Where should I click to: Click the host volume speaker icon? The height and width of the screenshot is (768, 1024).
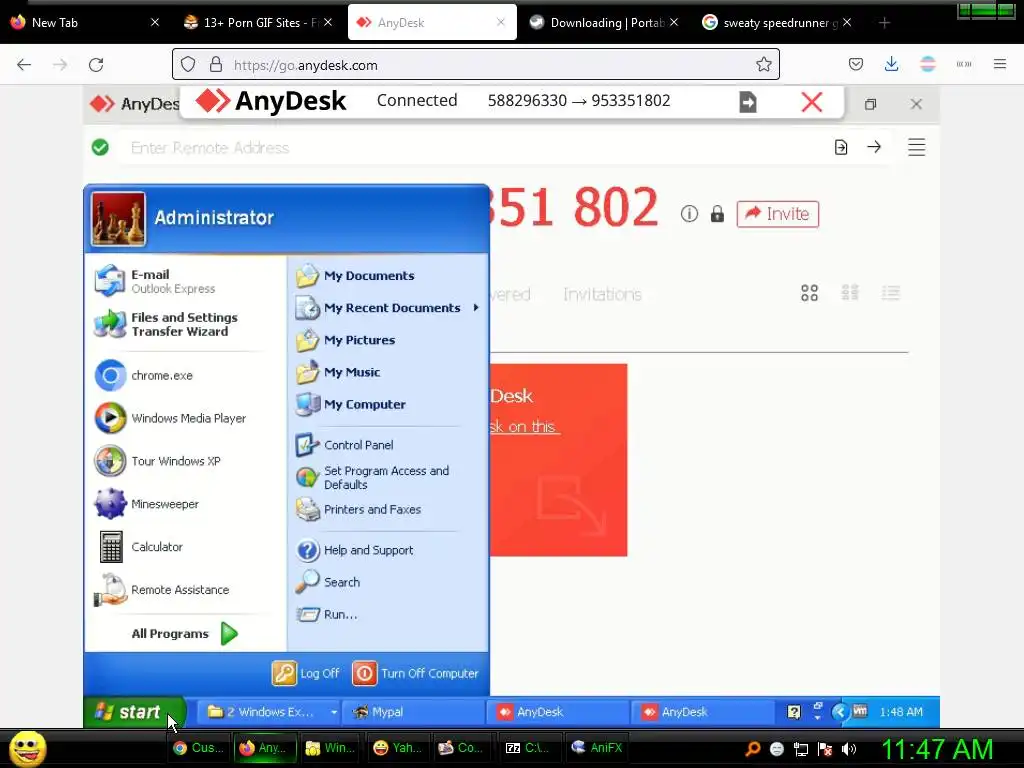(x=848, y=749)
